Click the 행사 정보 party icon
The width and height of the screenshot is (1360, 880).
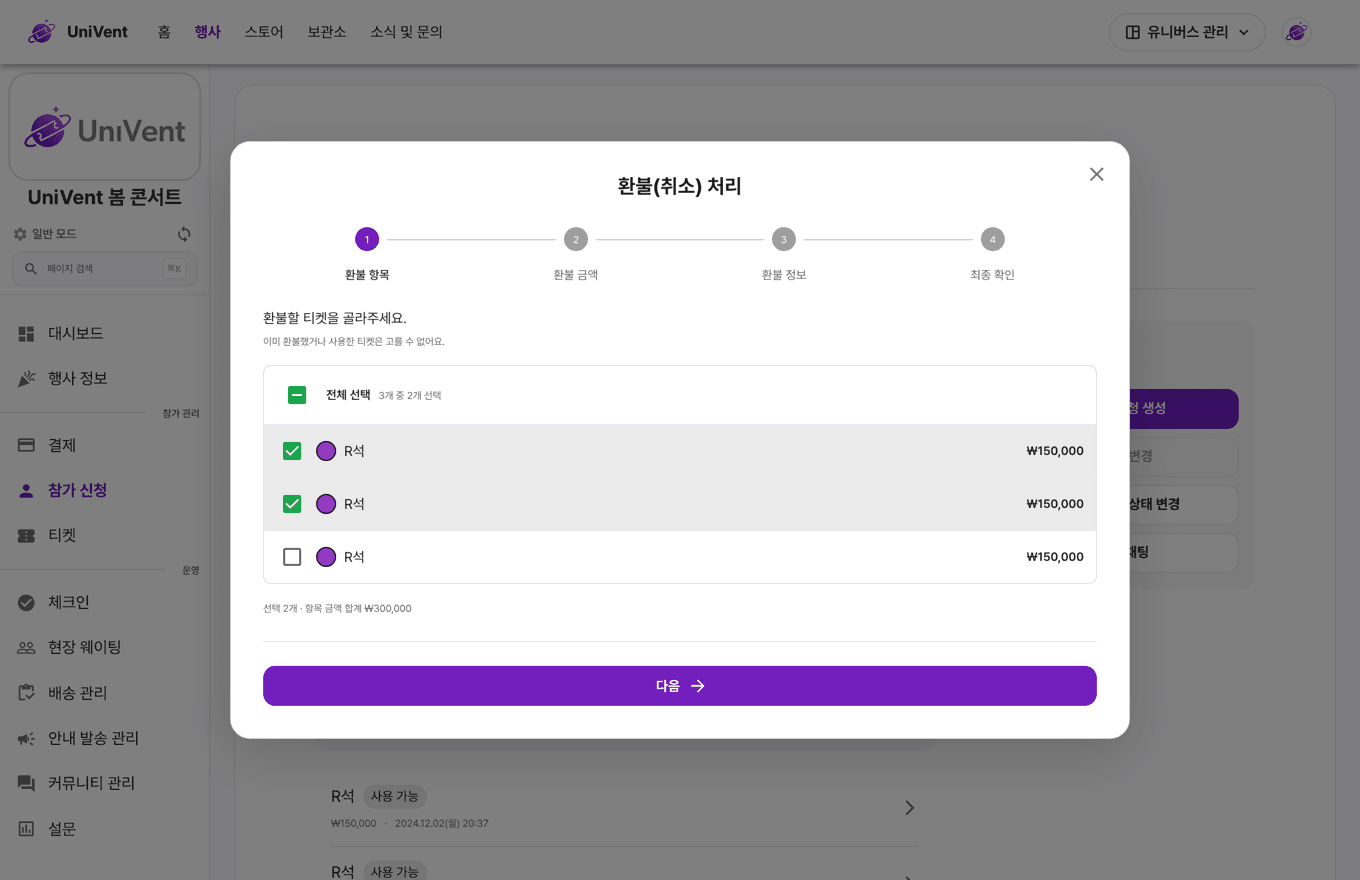pos(27,379)
